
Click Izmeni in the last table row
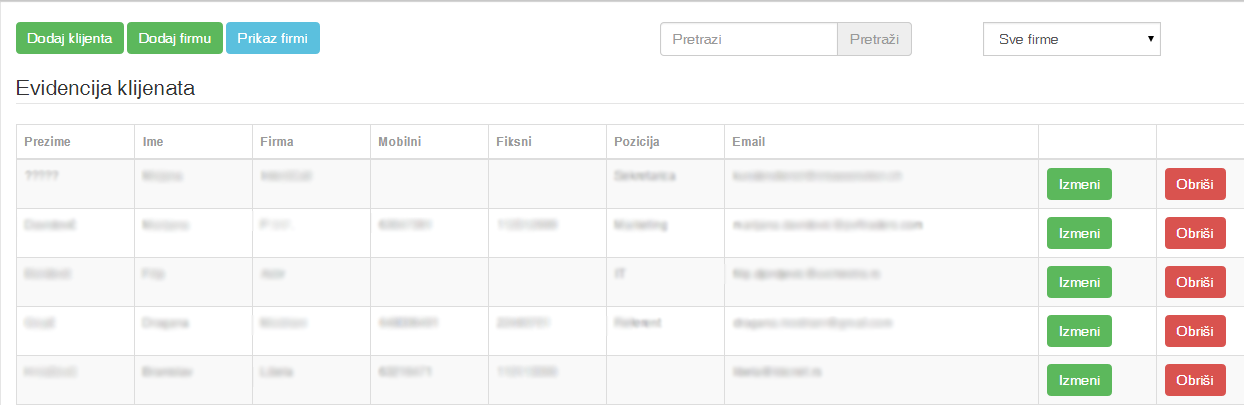(x=1079, y=380)
